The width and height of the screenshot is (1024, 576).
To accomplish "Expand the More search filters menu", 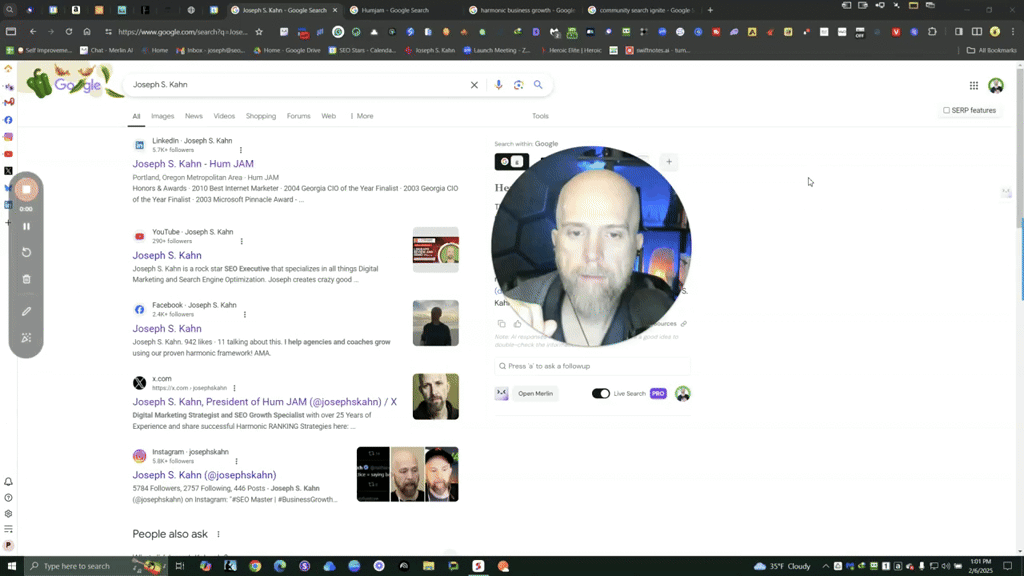I will [x=362, y=116].
